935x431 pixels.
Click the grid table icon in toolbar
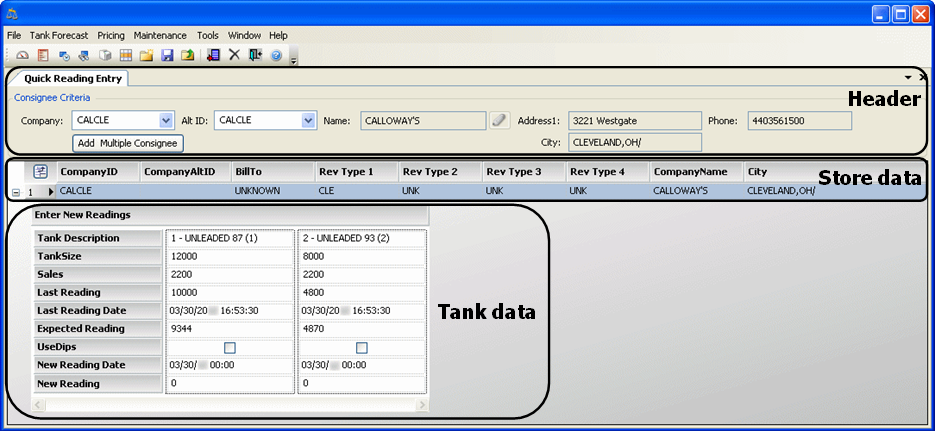126,55
